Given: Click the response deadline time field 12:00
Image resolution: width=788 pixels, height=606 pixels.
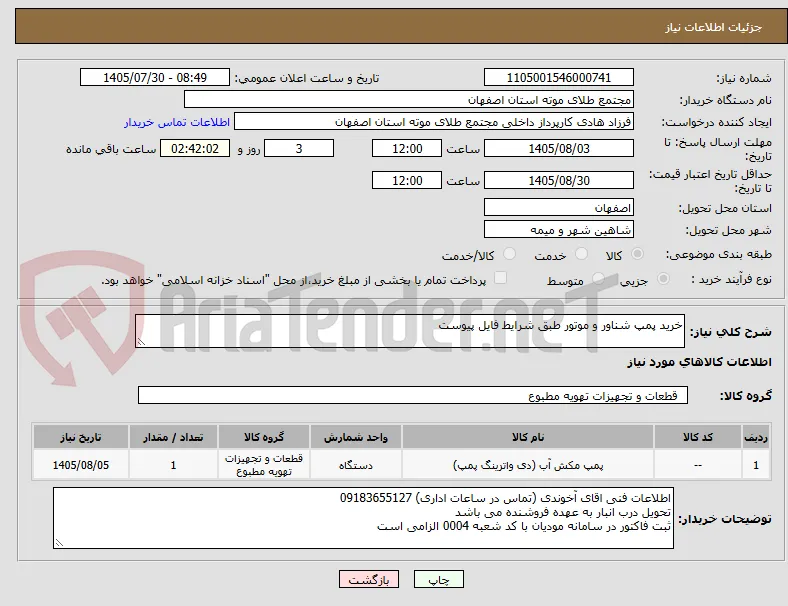Looking at the screenshot, I should click(x=407, y=148).
